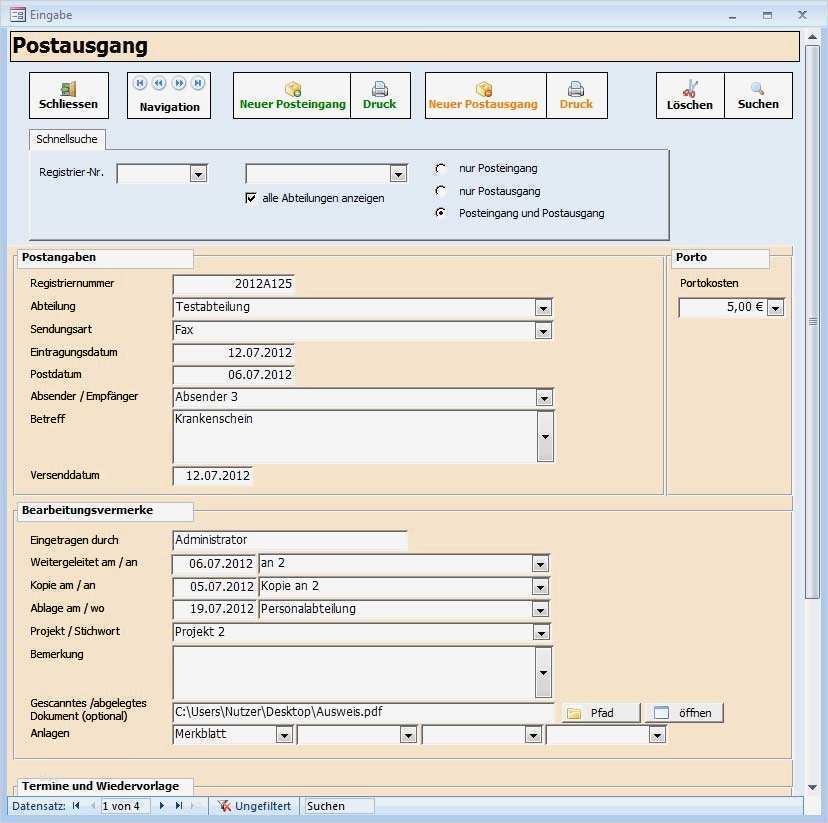Click the Schliessen button
The height and width of the screenshot is (823, 828).
[x=69, y=96]
